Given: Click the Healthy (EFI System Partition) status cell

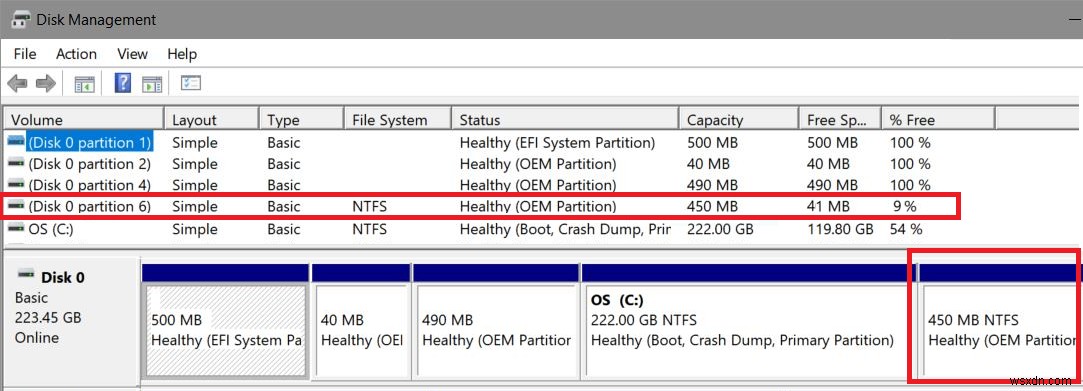Looking at the screenshot, I should click(x=557, y=143).
